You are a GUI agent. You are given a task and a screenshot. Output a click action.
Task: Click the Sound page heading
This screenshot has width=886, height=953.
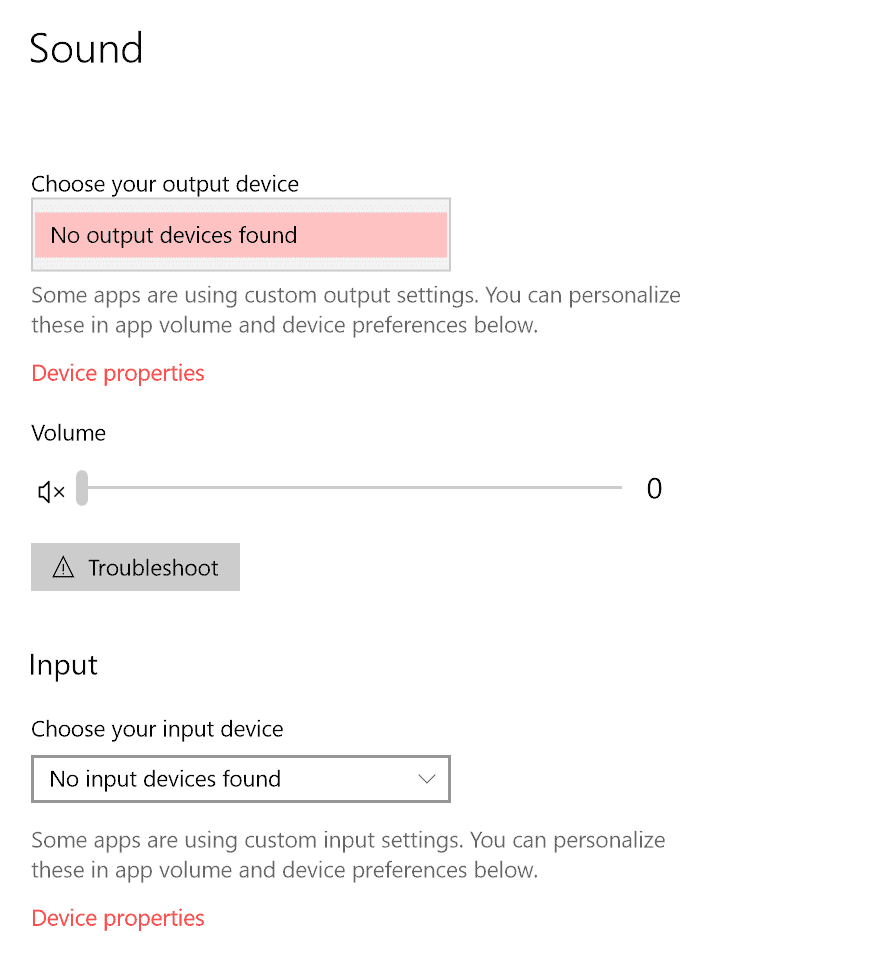86,48
